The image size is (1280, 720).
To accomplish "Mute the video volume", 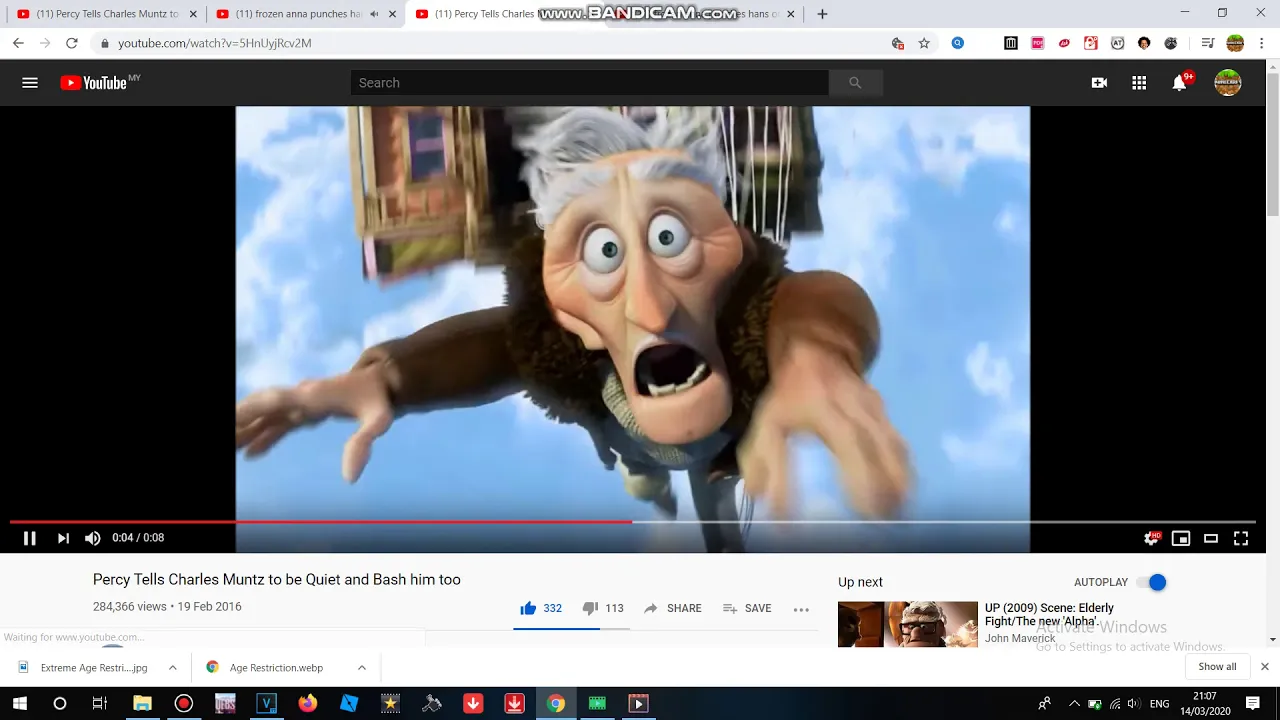I will (93, 538).
